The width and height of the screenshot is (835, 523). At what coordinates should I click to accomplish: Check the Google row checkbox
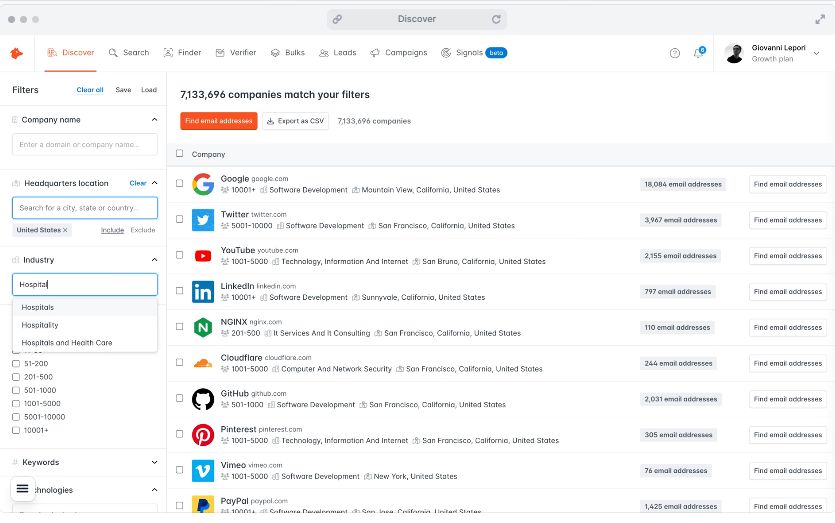[x=179, y=183]
